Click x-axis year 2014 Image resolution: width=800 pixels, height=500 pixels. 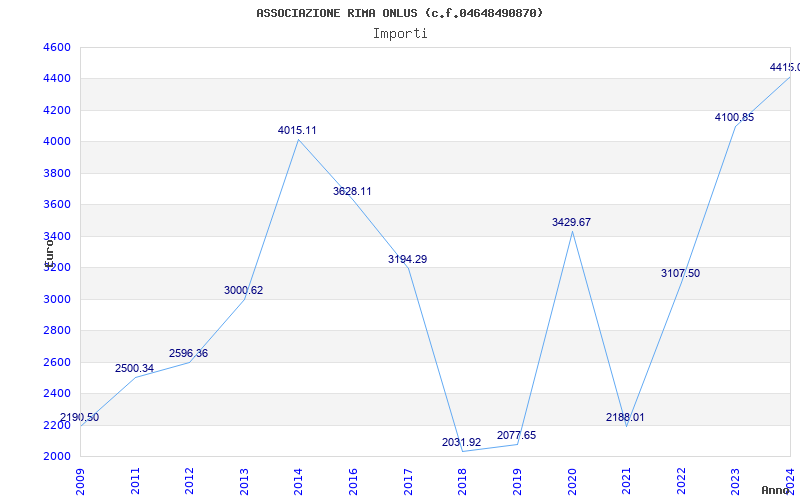pyautogui.click(x=299, y=482)
